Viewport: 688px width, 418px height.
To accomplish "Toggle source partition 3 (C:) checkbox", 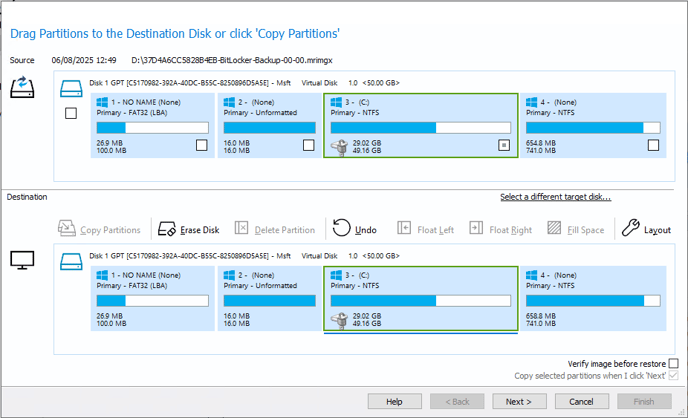I will [504, 145].
